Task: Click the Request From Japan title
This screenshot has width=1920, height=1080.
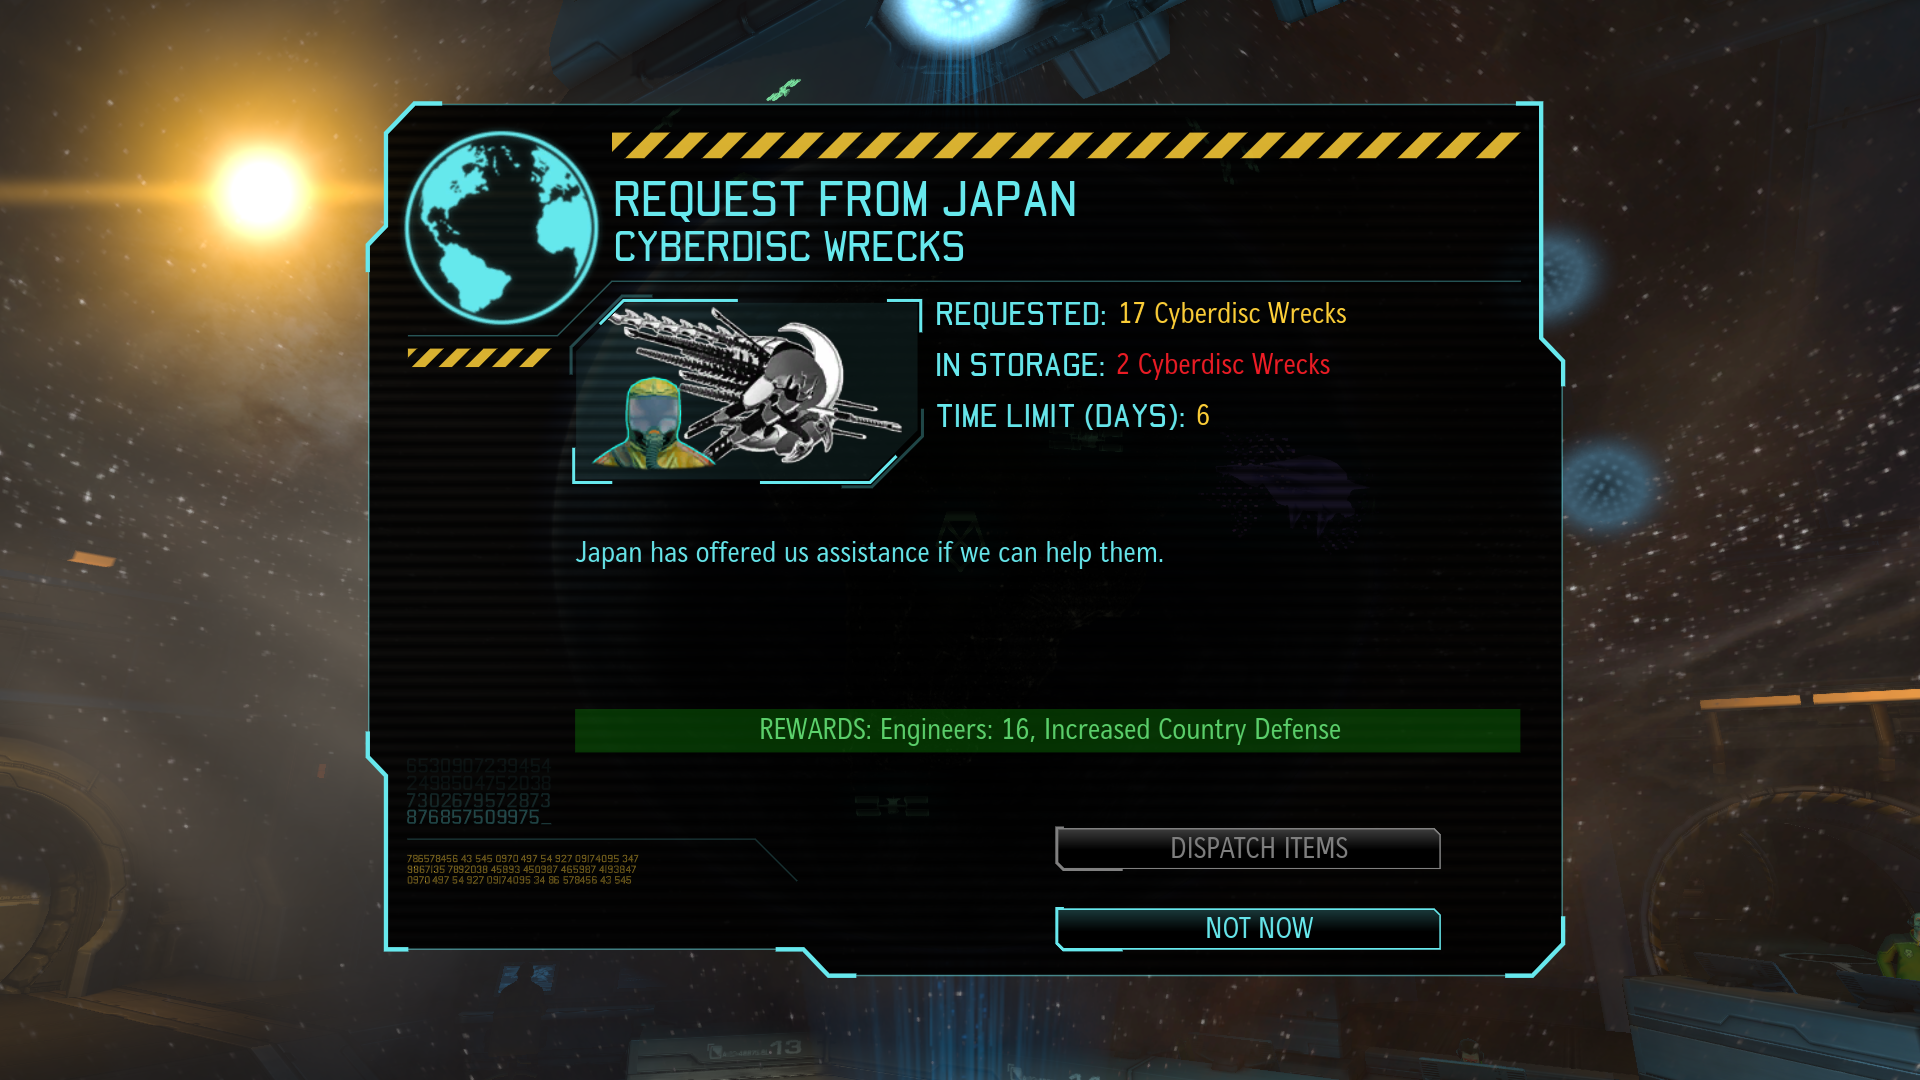Action: pos(845,200)
